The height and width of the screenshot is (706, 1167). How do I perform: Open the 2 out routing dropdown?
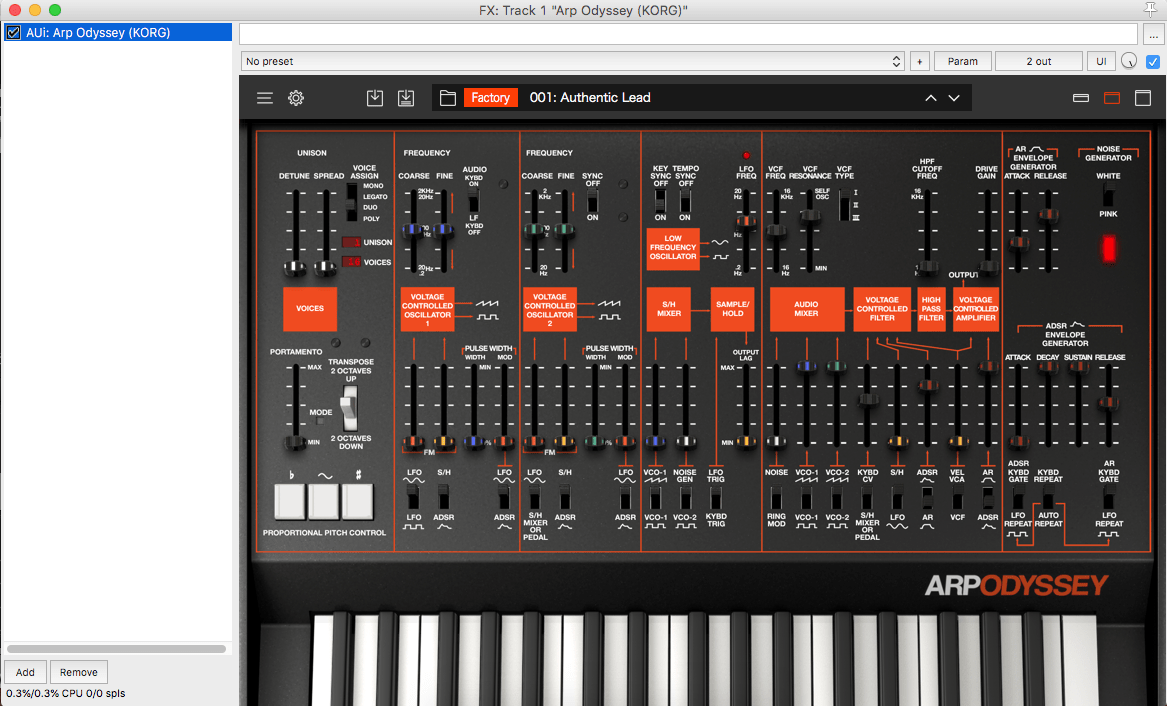tap(1039, 61)
